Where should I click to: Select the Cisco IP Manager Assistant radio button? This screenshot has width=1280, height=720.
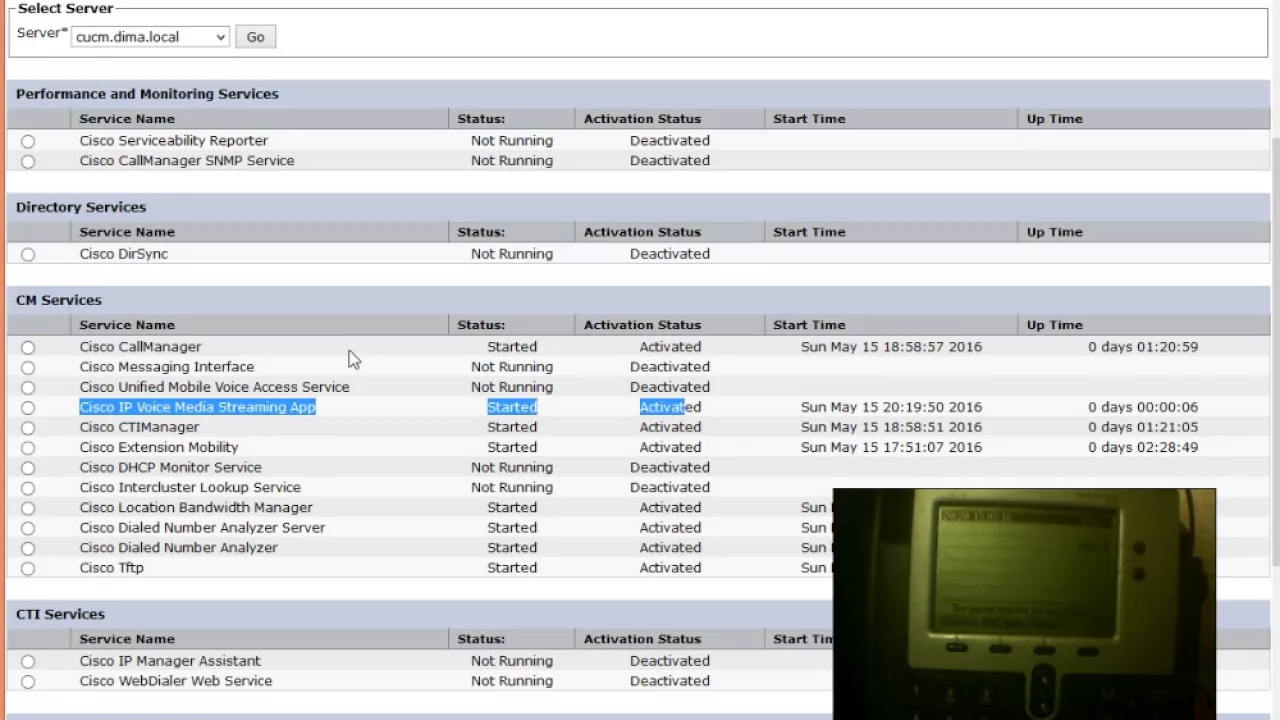pyautogui.click(x=28, y=661)
